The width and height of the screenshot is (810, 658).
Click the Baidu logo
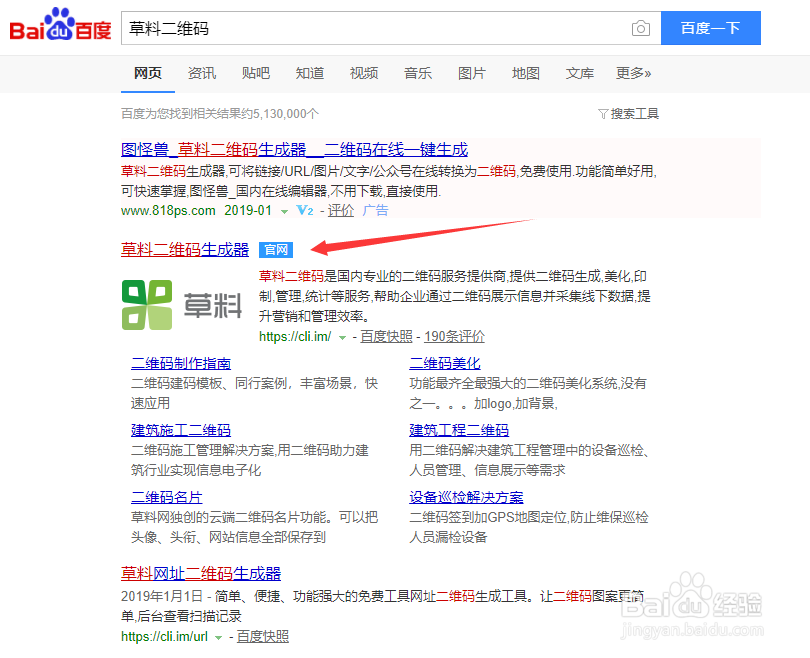point(60,25)
